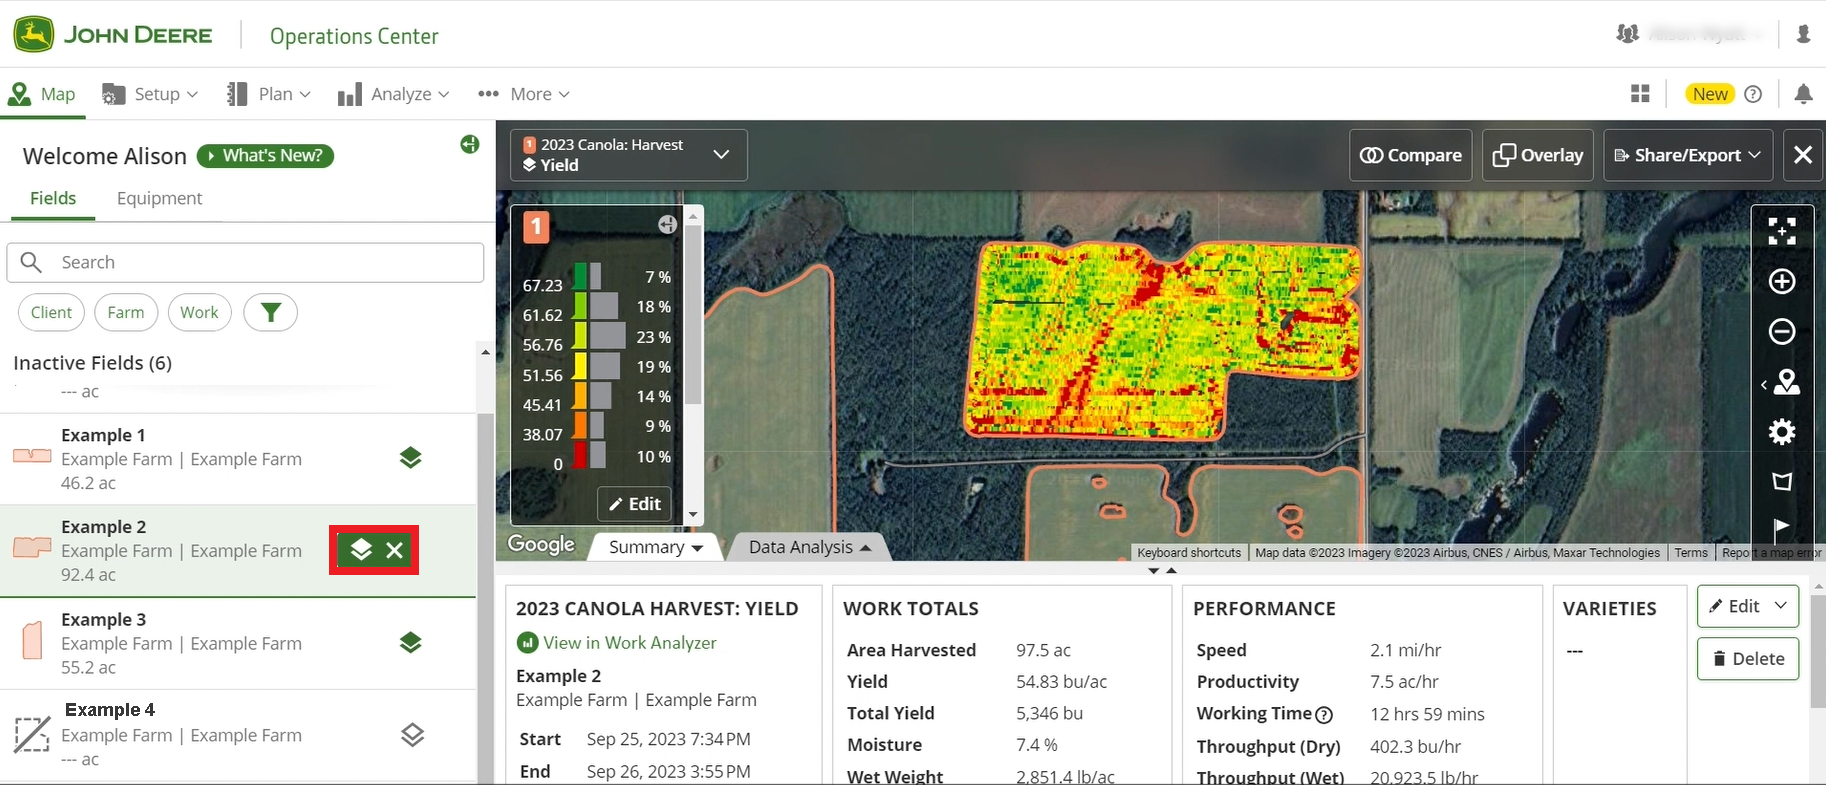The width and height of the screenshot is (1826, 785).
Task: Collapse the details panel with the down arrow
Action: [1154, 571]
